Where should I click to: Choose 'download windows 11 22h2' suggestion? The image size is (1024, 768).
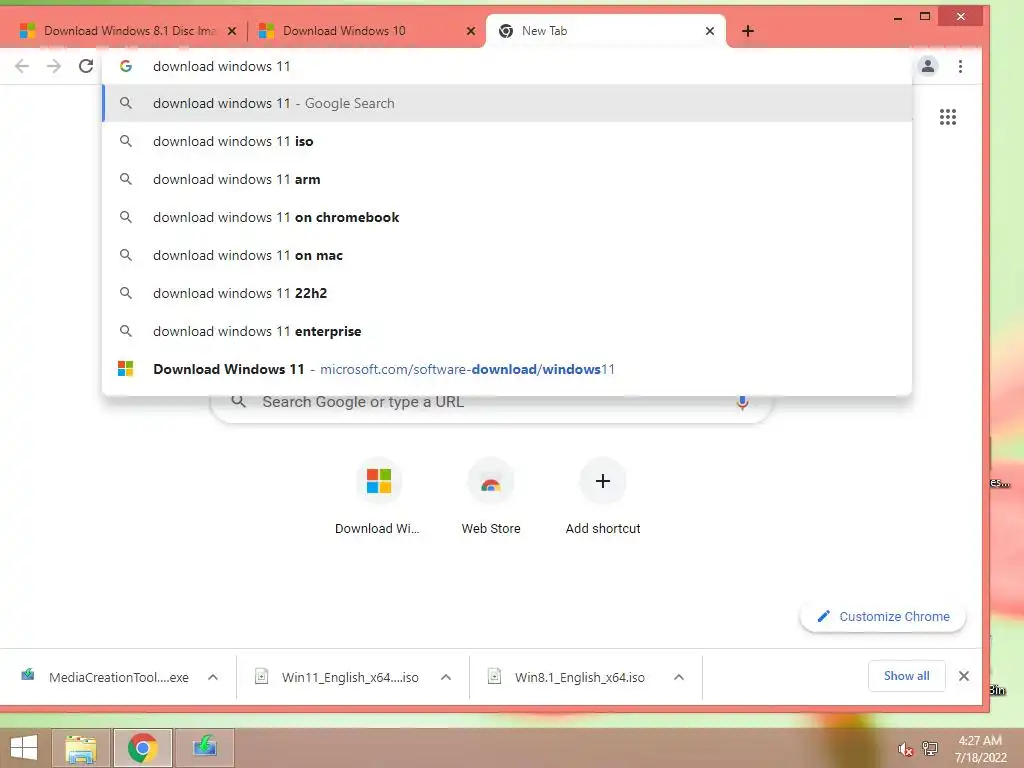[507, 293]
